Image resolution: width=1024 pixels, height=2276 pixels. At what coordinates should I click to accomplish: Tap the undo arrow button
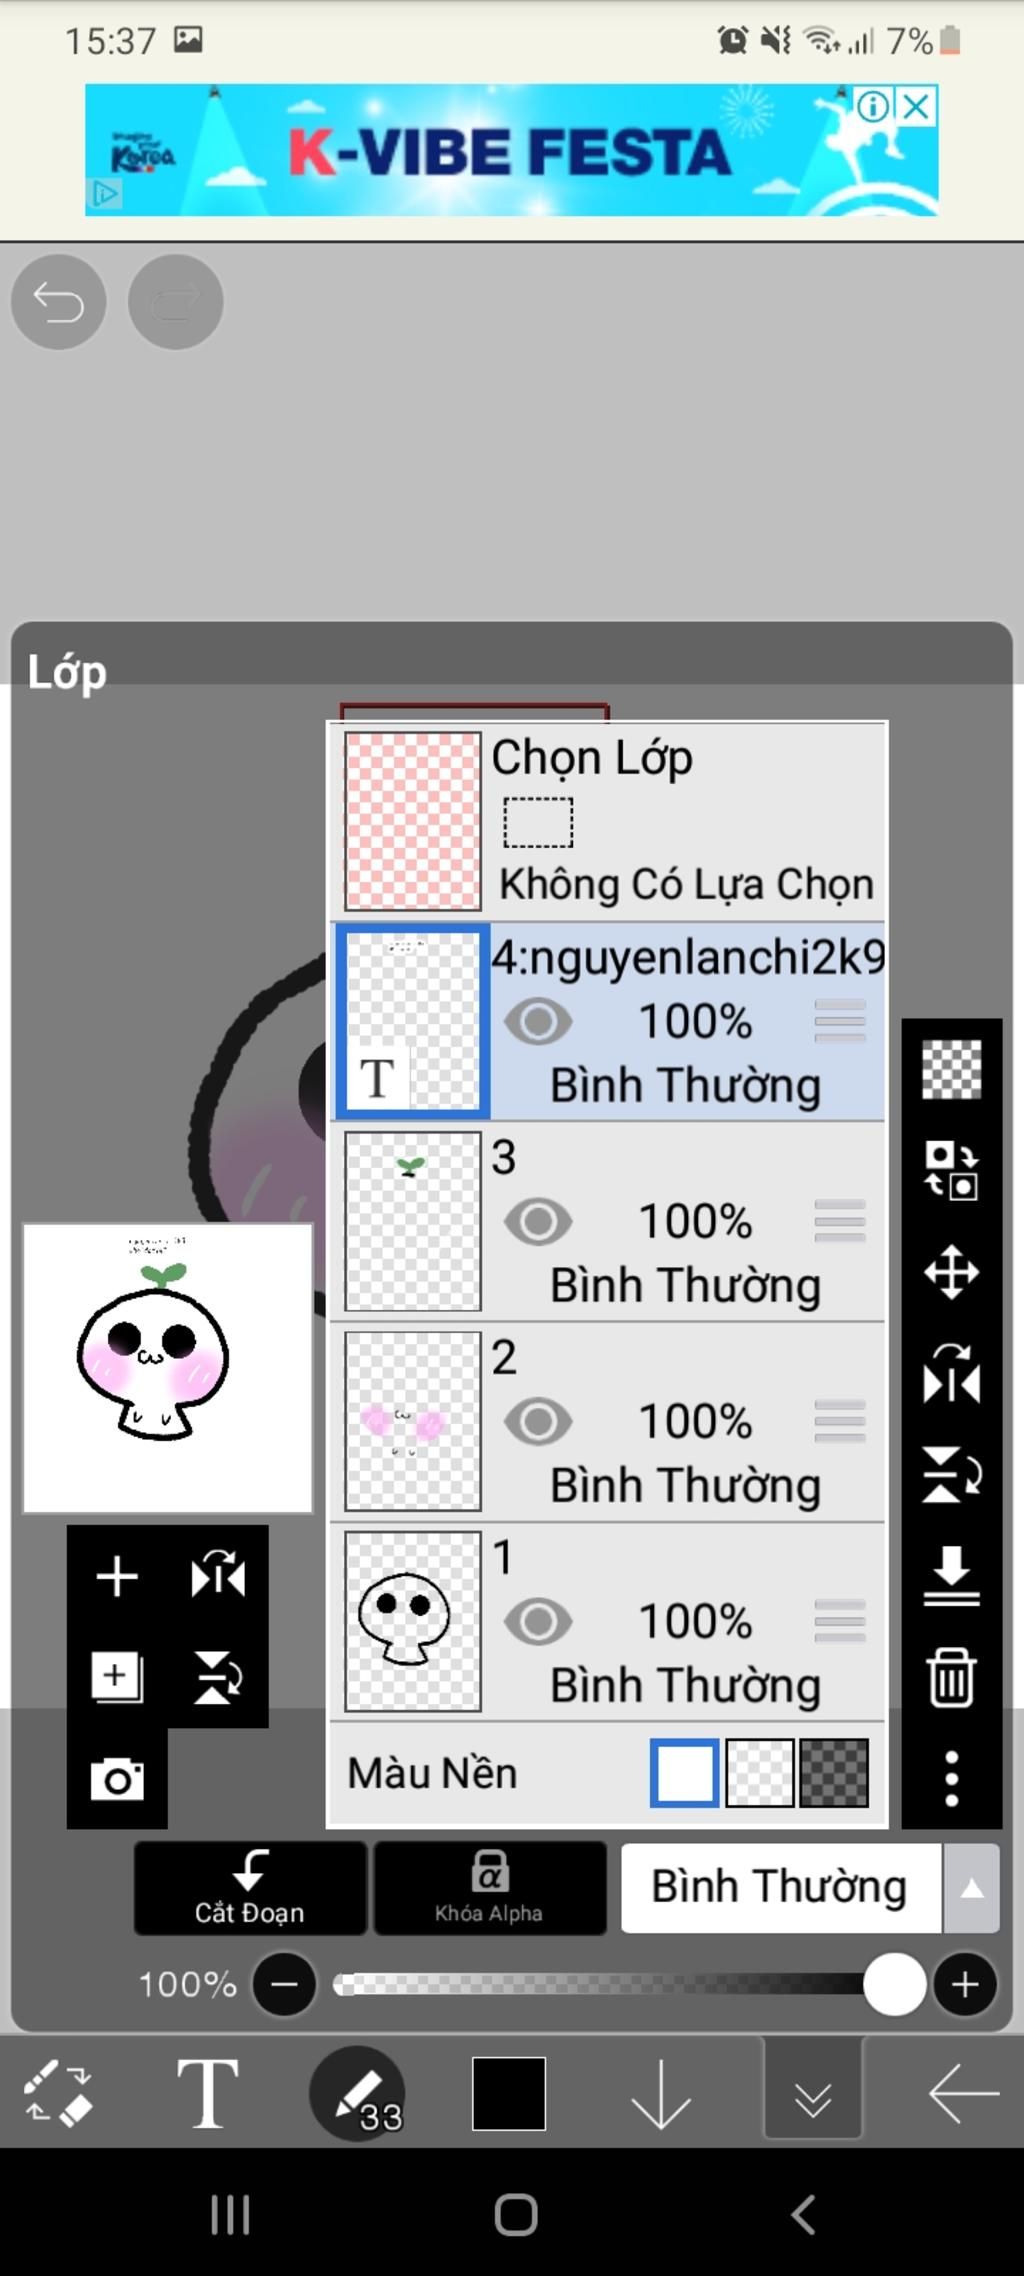click(58, 301)
